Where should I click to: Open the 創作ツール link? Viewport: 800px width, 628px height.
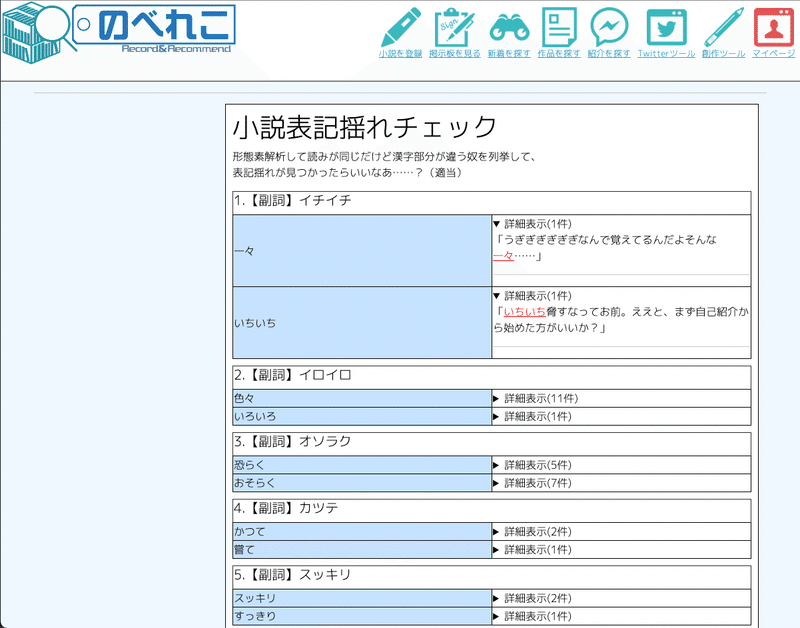tap(723, 54)
